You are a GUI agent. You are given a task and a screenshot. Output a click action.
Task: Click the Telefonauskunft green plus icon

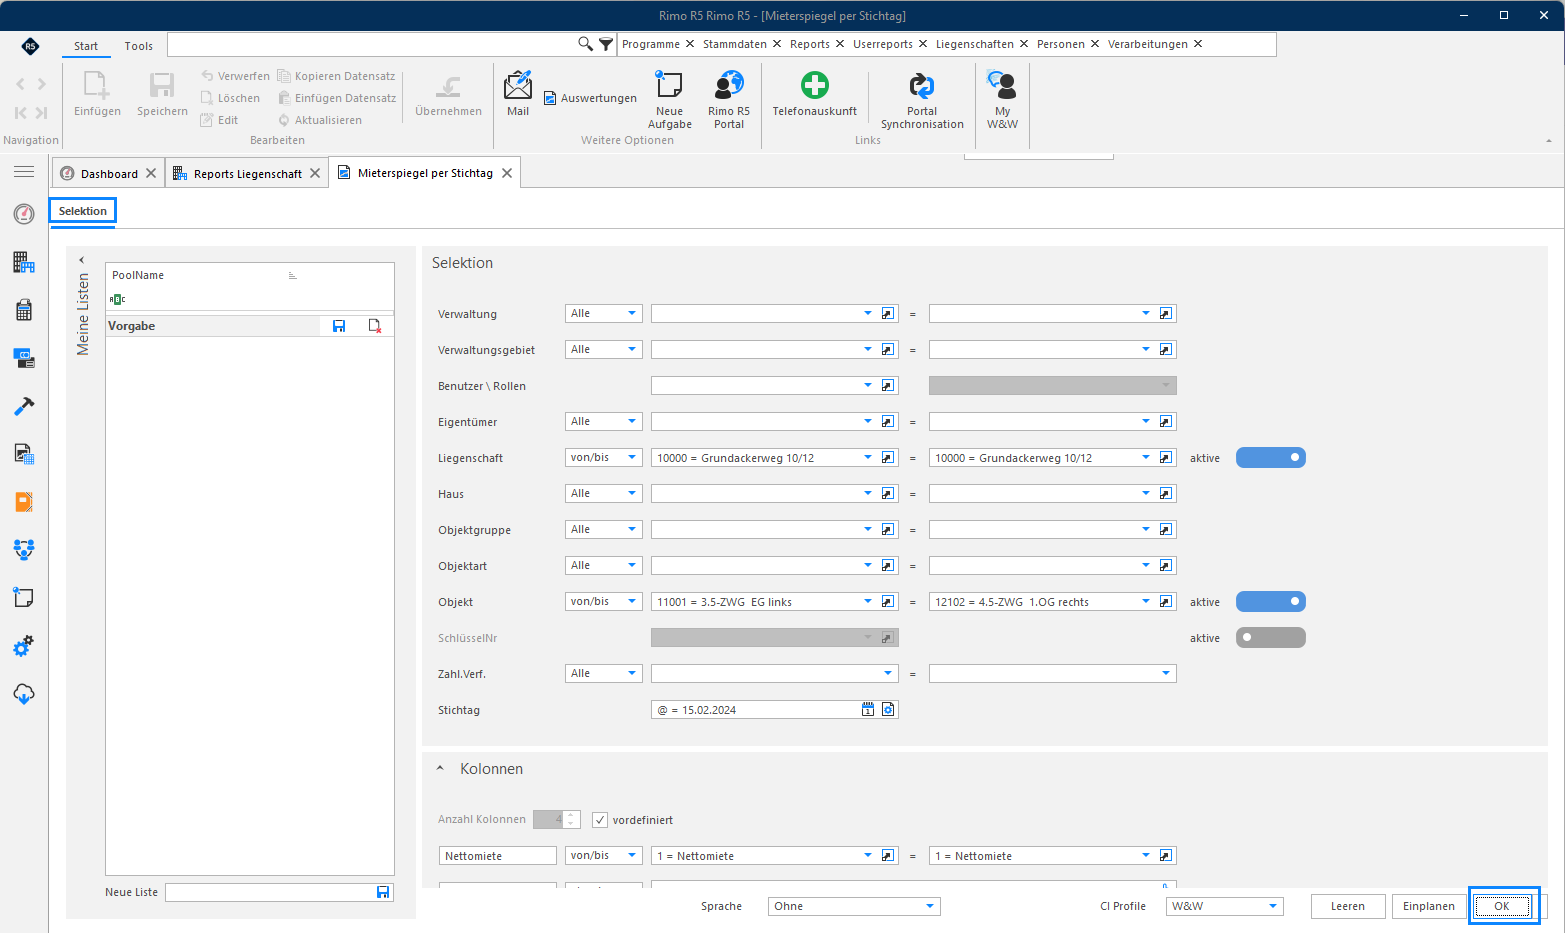click(815, 85)
